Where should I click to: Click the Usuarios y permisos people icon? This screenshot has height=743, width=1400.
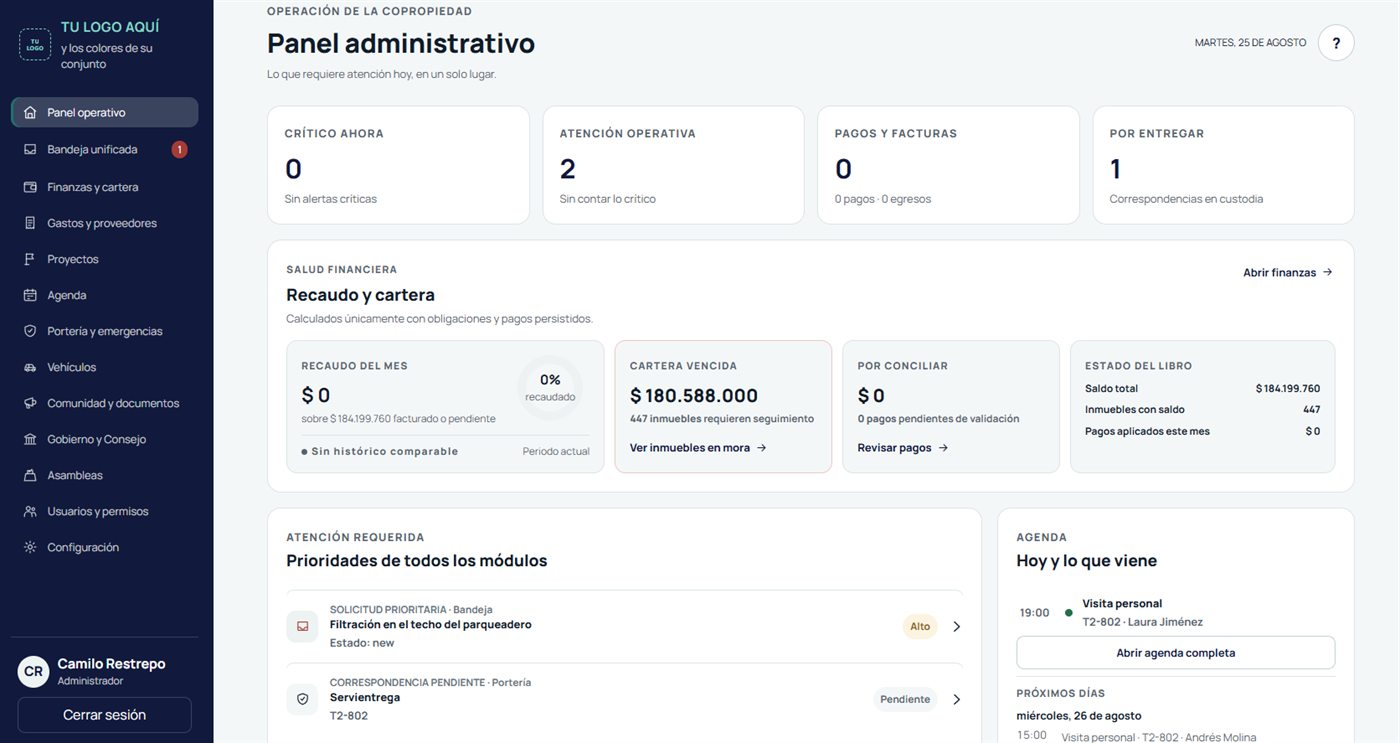click(x=30, y=511)
